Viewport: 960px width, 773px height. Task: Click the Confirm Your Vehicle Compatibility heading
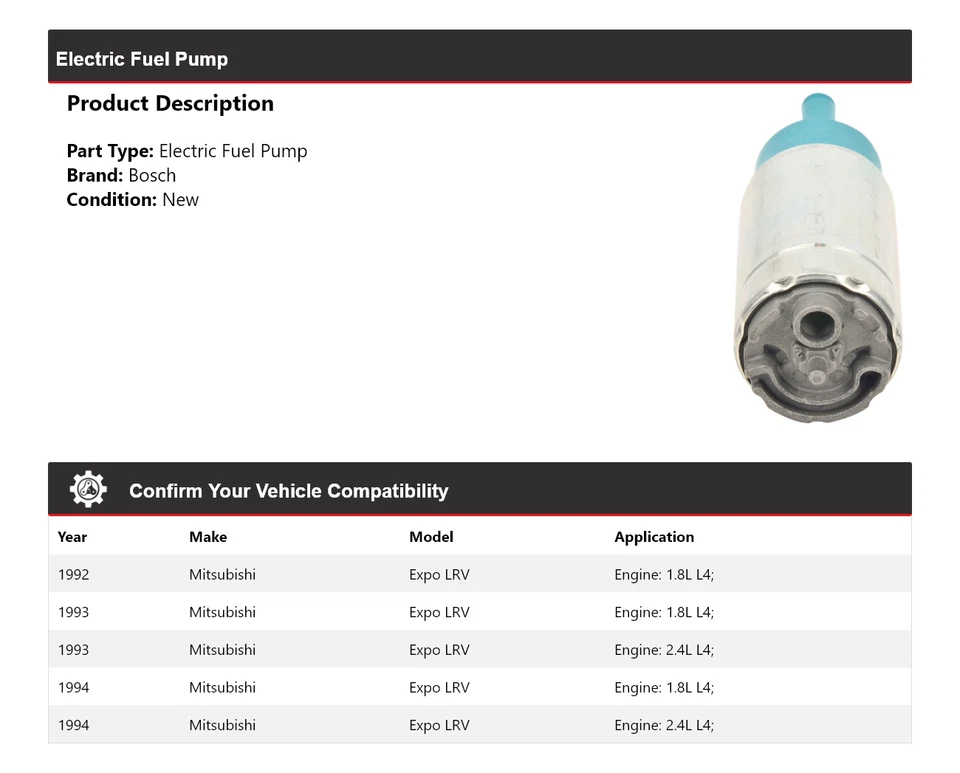[288, 491]
